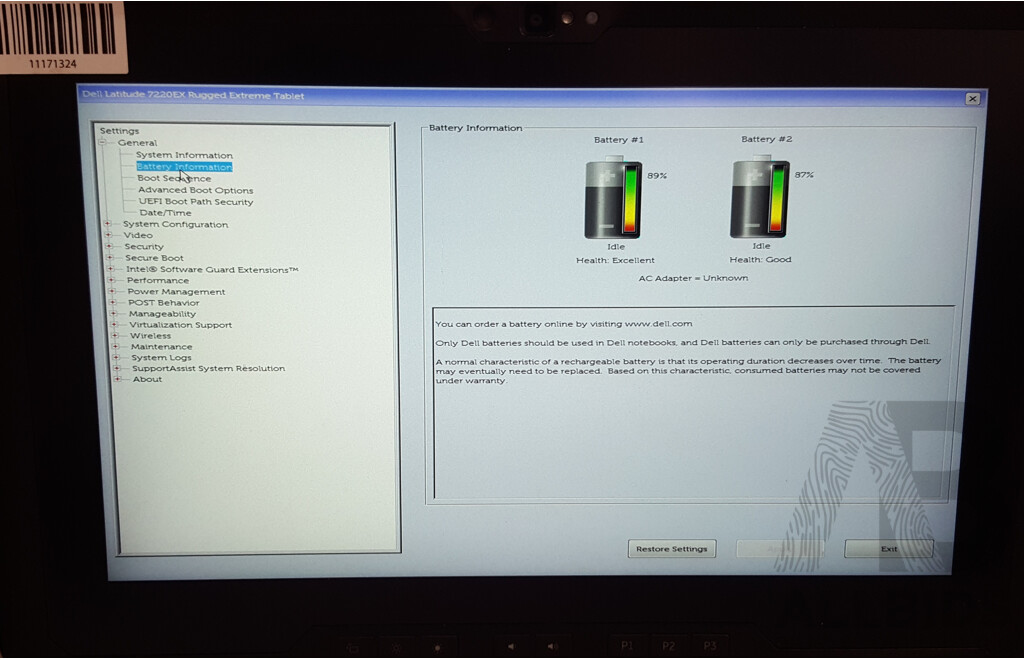The height and width of the screenshot is (660, 1024).
Task: Click the Health: Good text
Action: (x=760, y=259)
